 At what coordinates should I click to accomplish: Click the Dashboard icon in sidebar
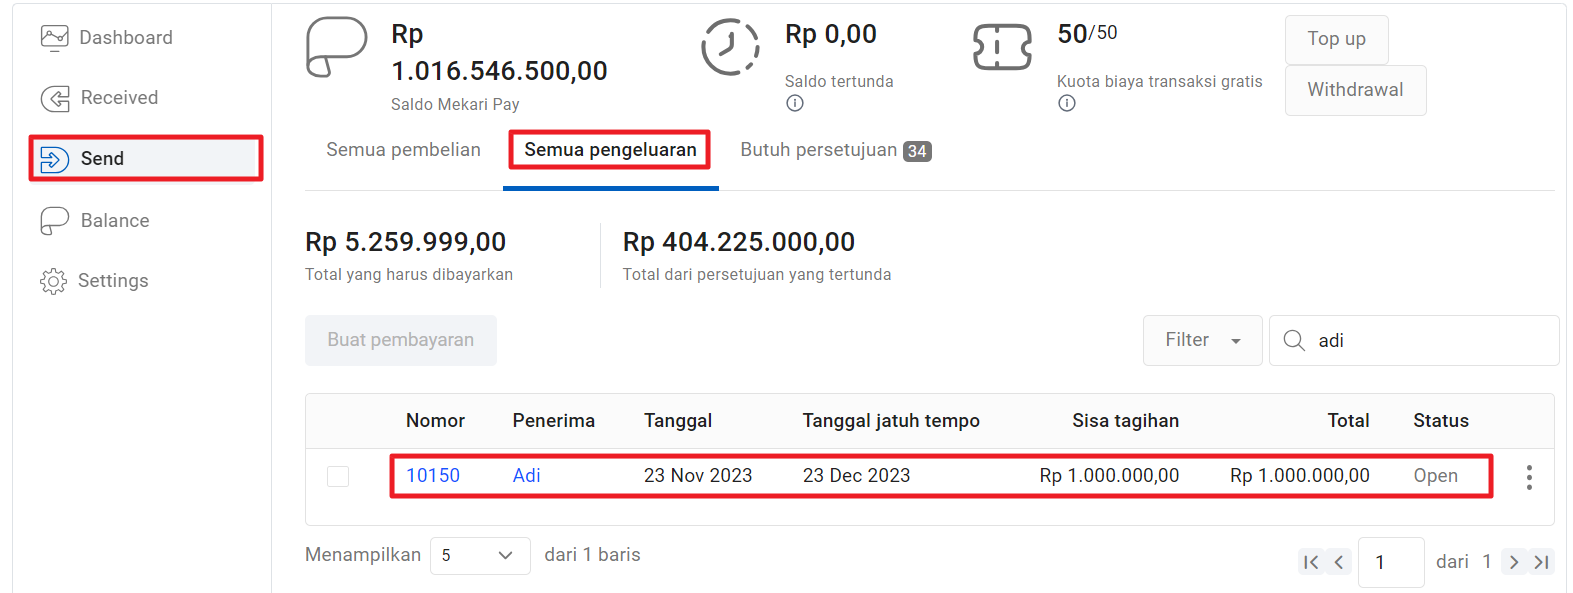click(x=54, y=38)
